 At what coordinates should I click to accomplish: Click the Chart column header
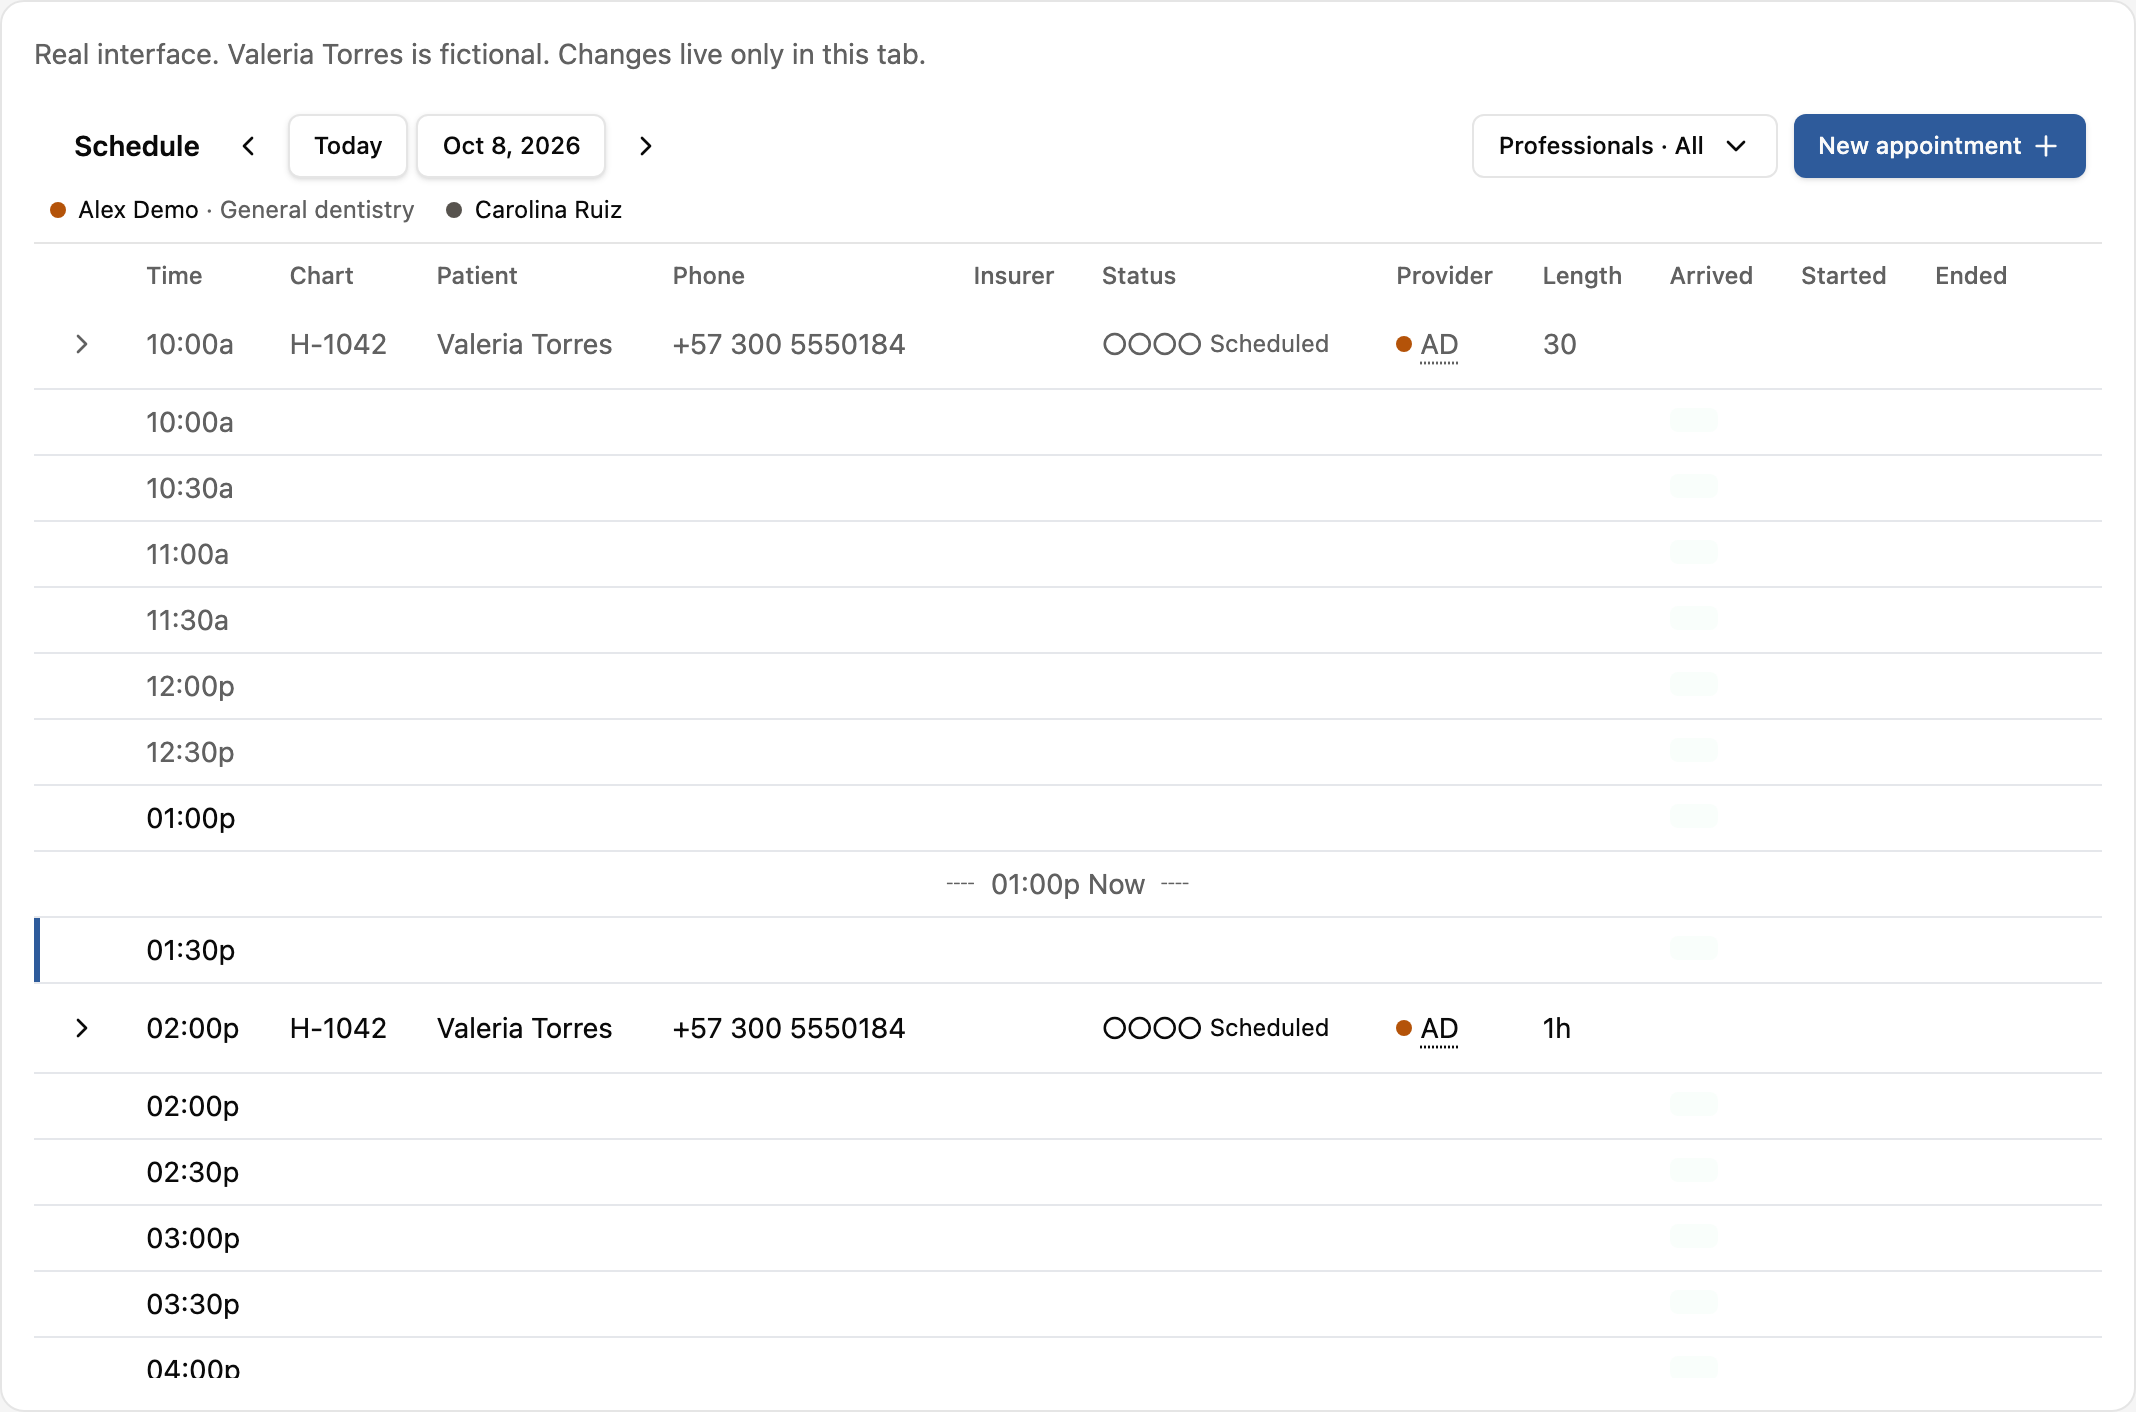tap(321, 276)
